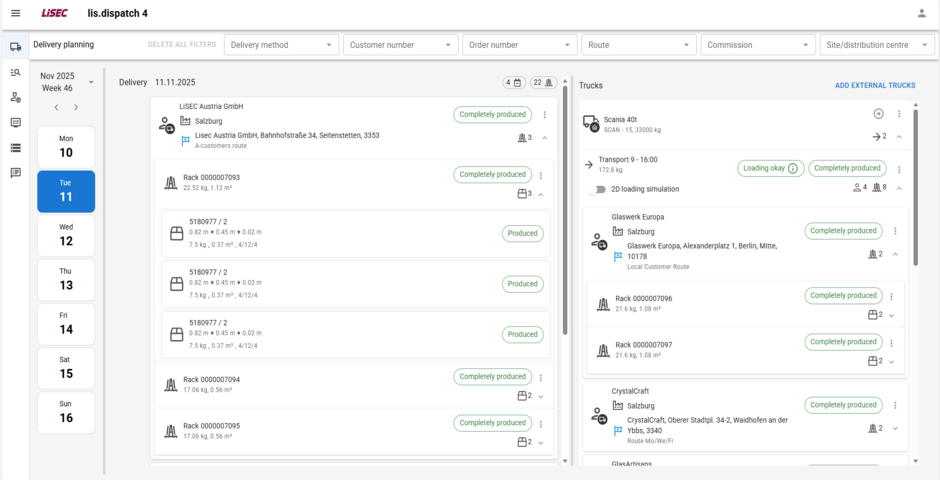Open Nov 2025 Week 46 month selector
Image resolution: width=940 pixels, height=480 pixels.
[90, 82]
